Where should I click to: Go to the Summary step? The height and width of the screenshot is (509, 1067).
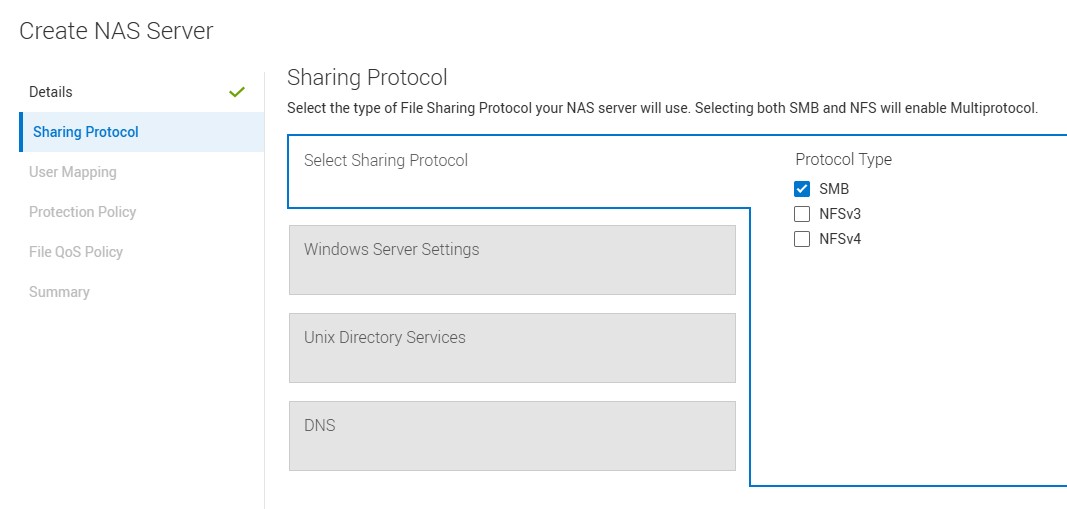click(x=59, y=292)
